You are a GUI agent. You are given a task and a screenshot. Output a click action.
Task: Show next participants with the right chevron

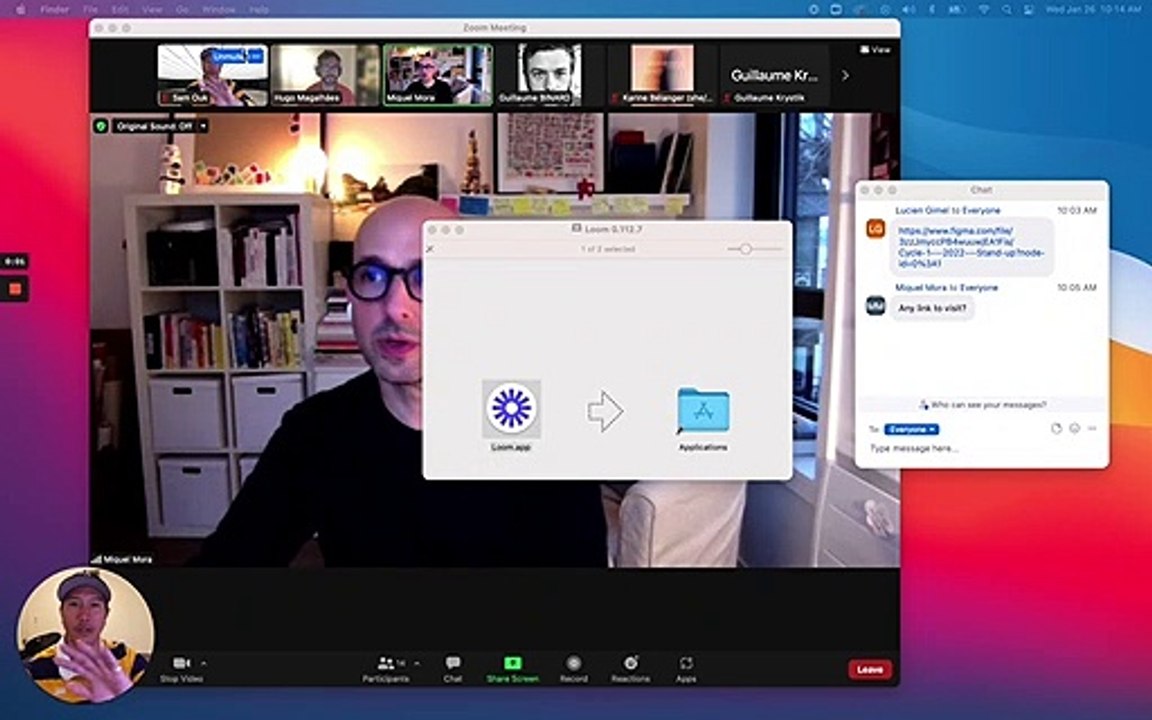click(845, 75)
